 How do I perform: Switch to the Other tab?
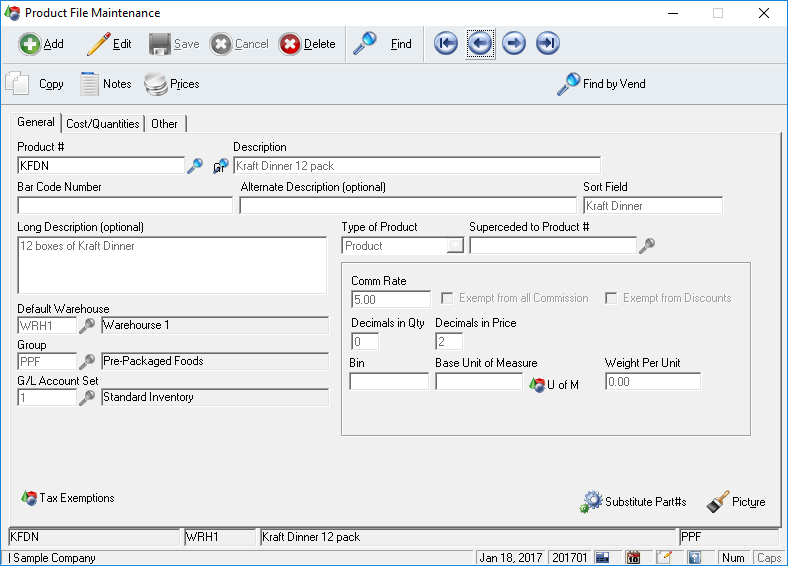tap(164, 124)
